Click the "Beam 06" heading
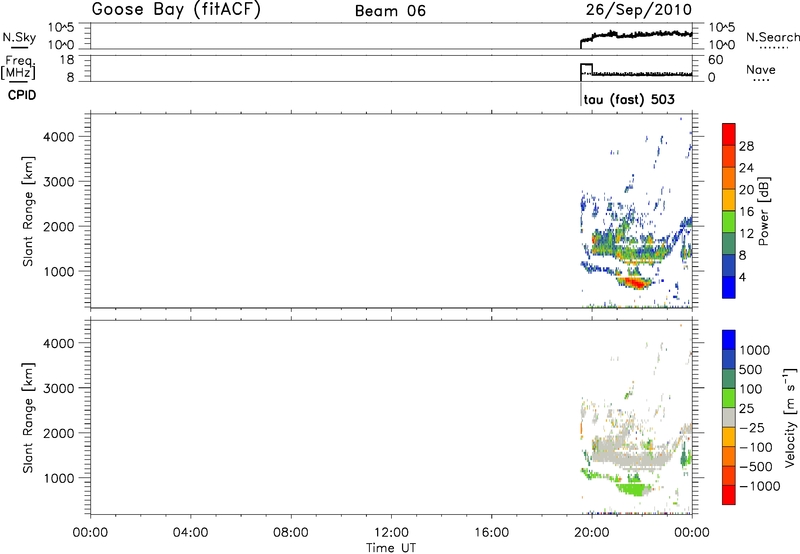The image size is (800, 554). [x=390, y=11]
